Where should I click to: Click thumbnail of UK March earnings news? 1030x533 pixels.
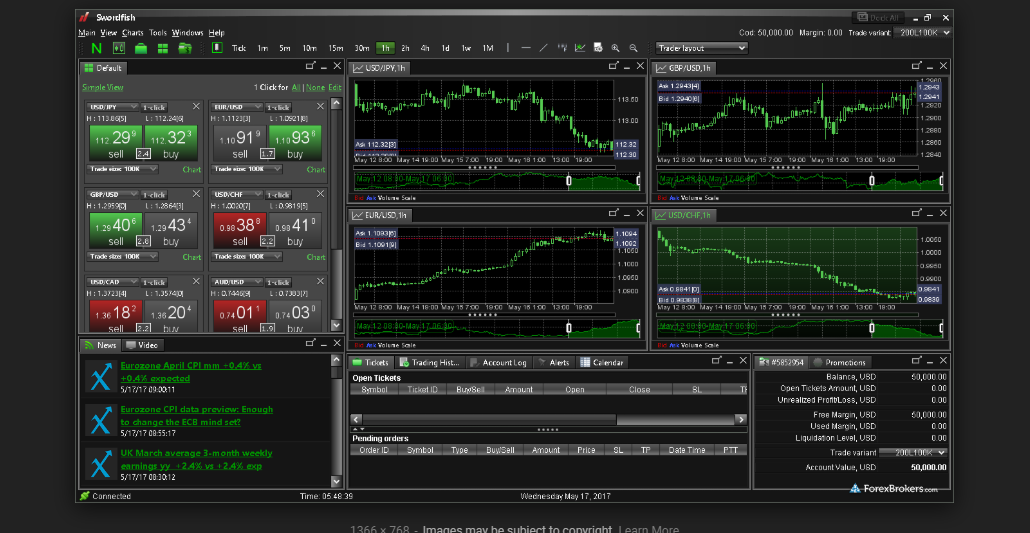click(101, 464)
